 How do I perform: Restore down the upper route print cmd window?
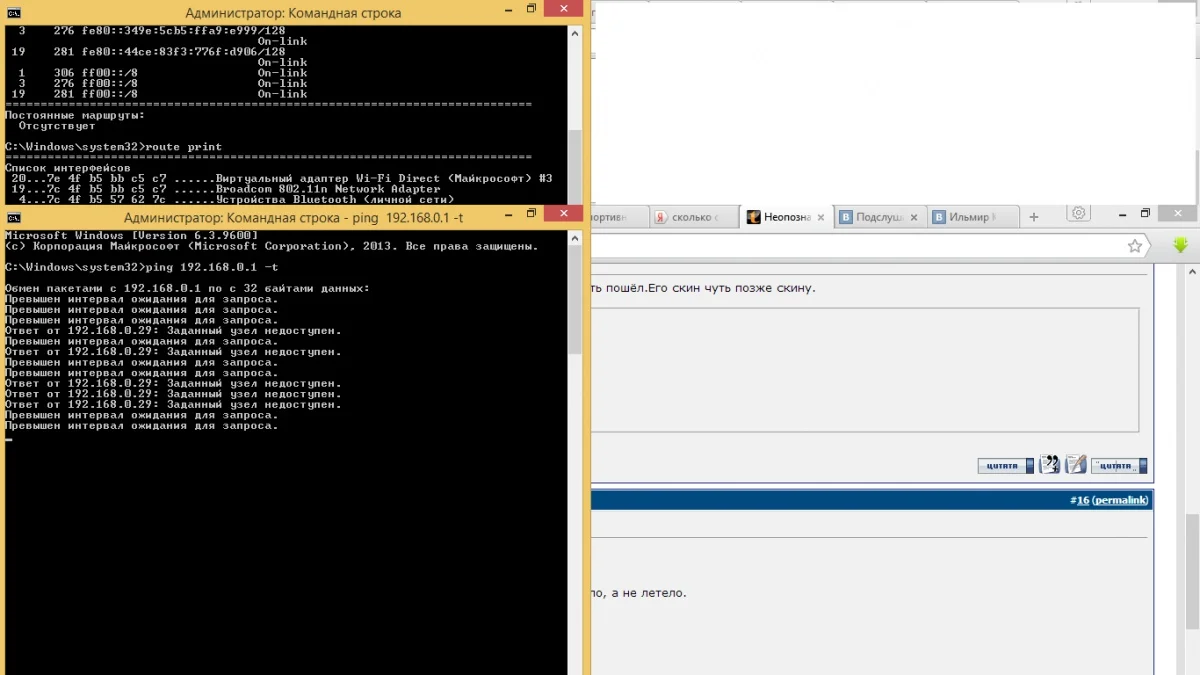coord(532,10)
